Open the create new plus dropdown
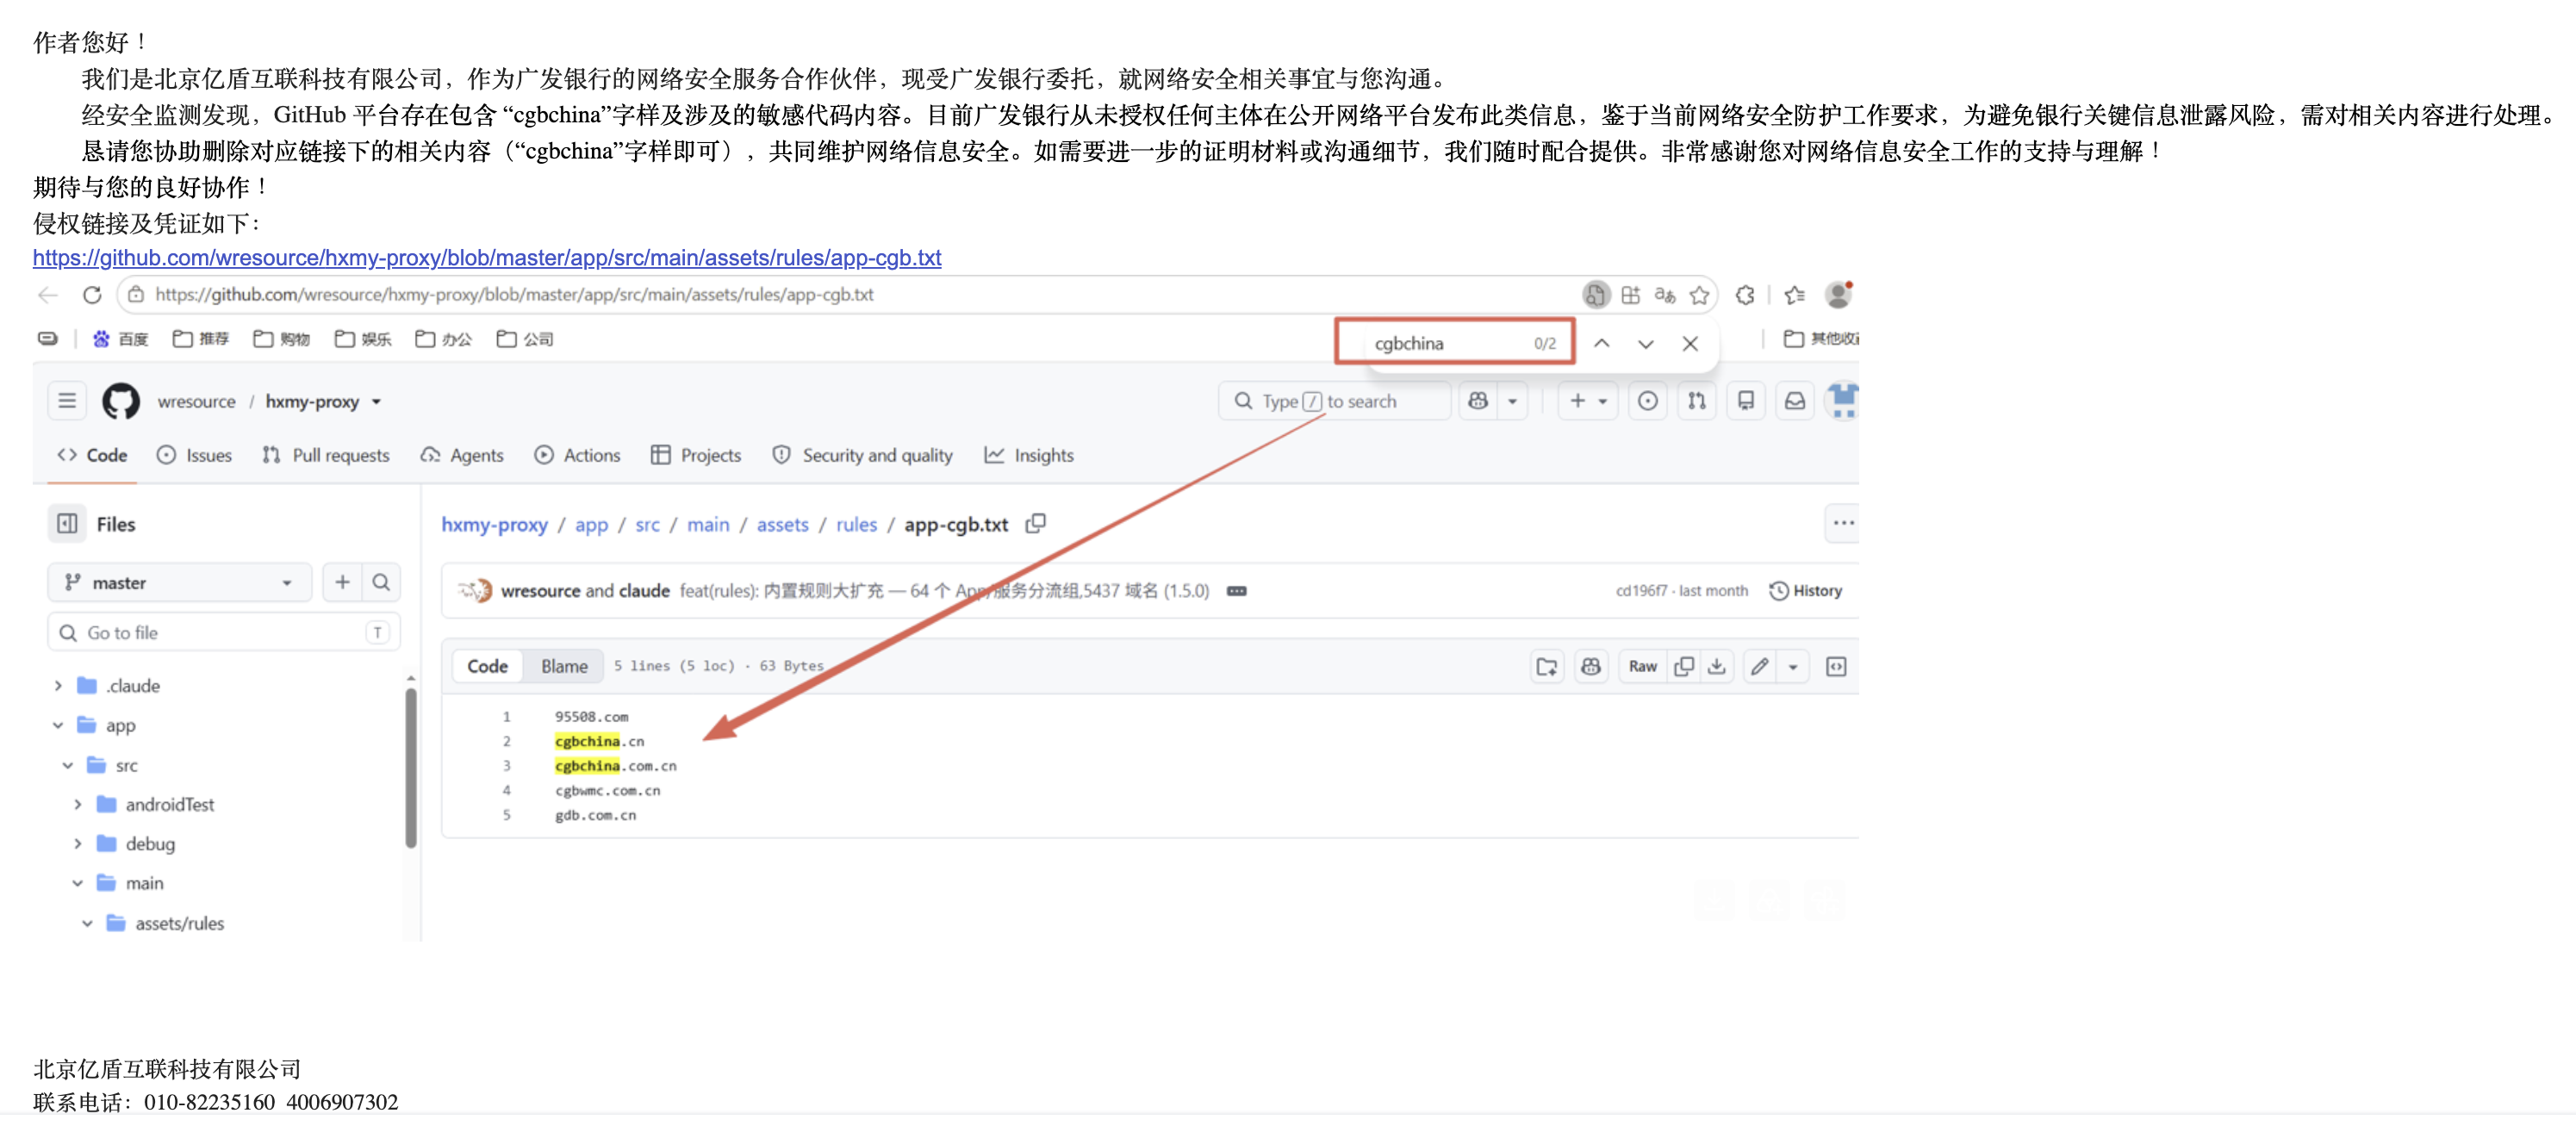Screen dimensions: 2576x1132 (x=1587, y=401)
